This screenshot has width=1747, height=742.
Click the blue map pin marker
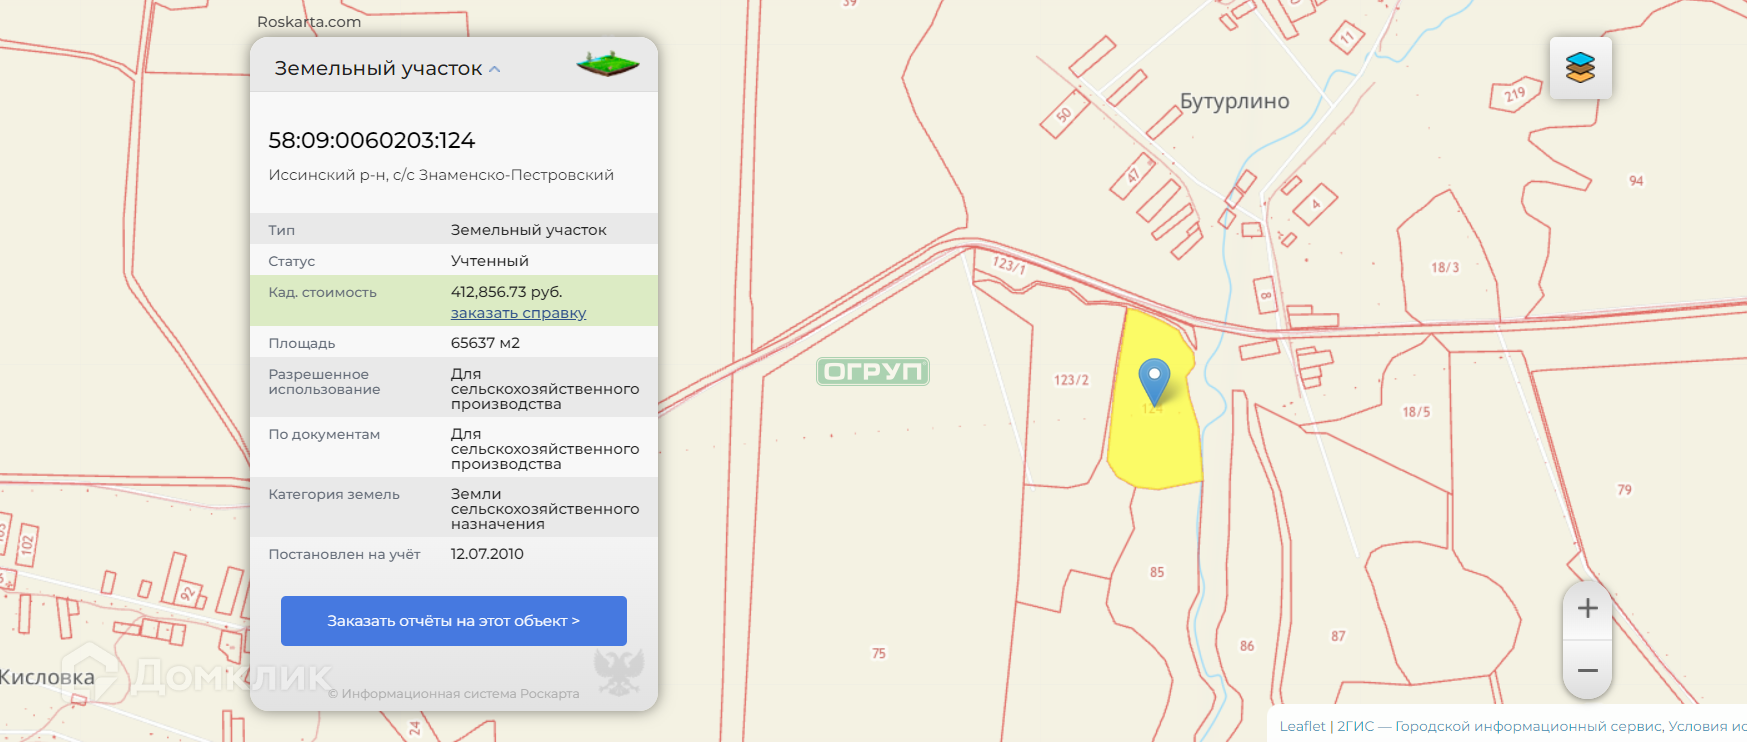[x=1154, y=382]
